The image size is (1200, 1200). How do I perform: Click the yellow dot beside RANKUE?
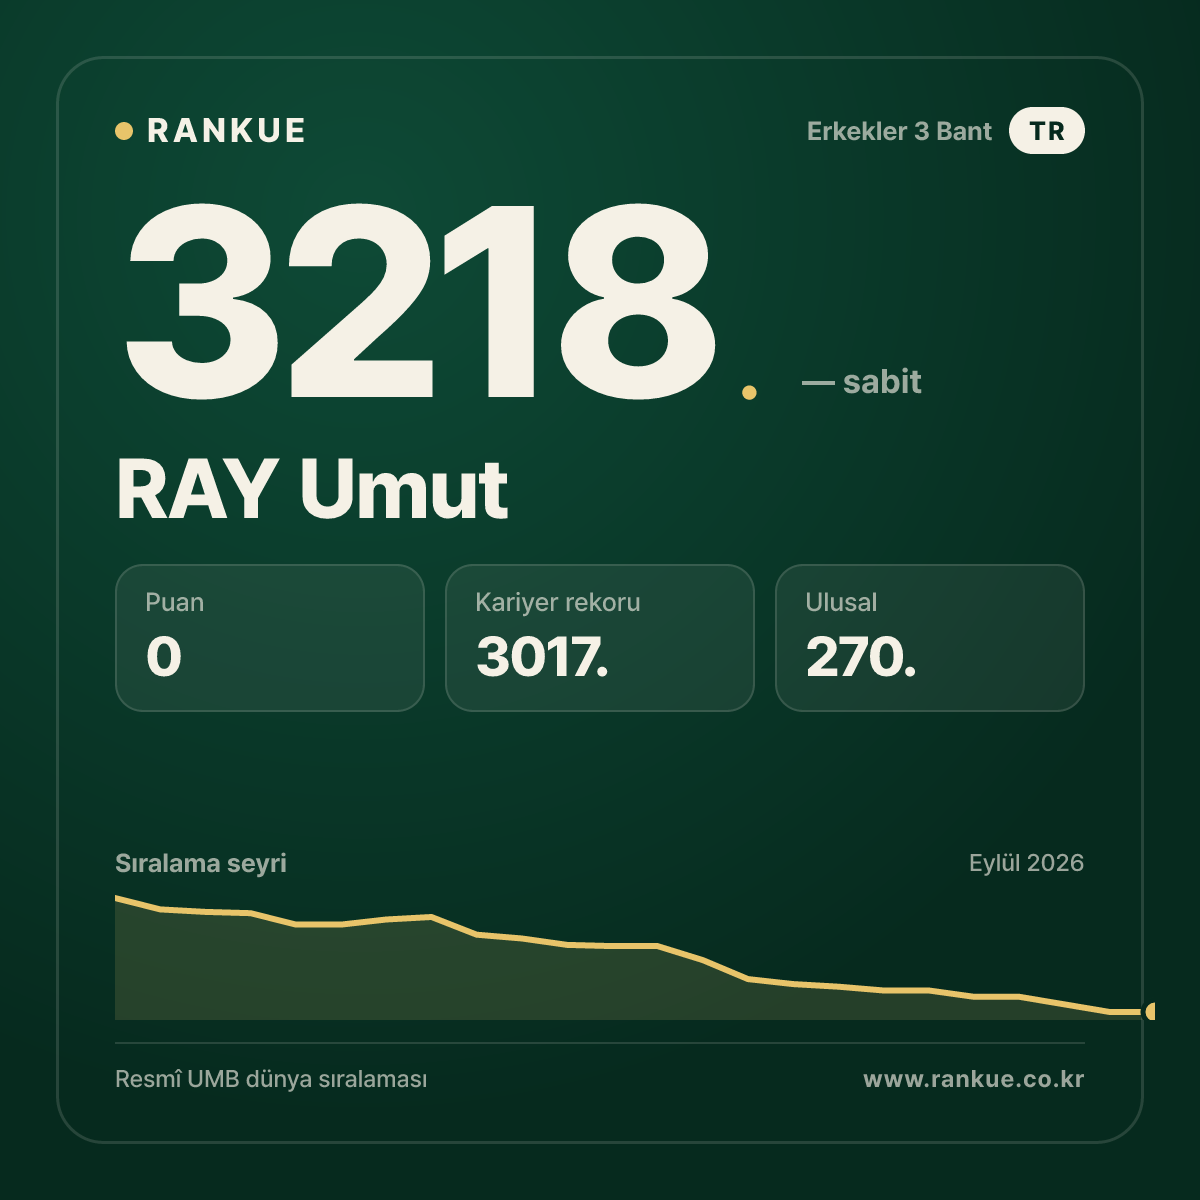pyautogui.click(x=124, y=131)
